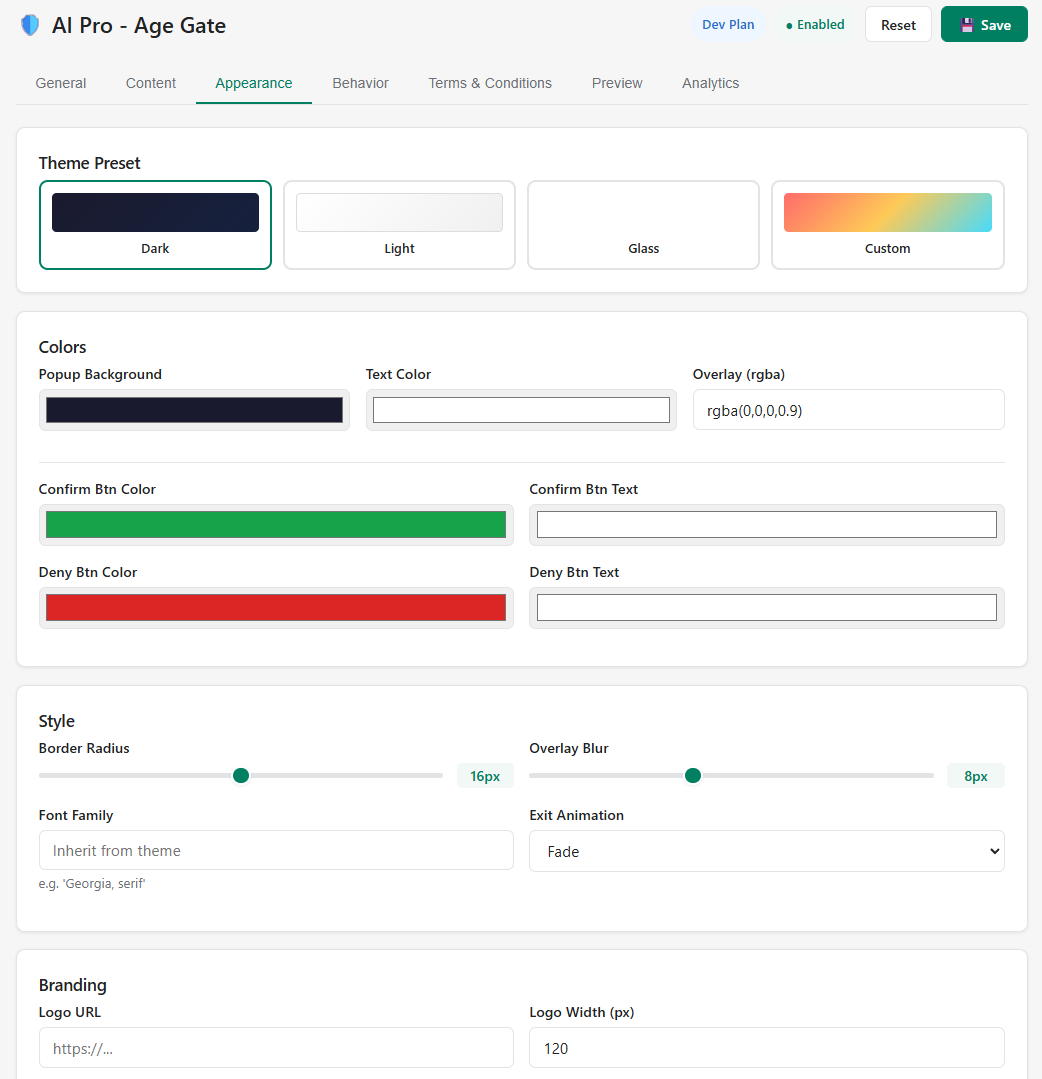Open the Deny Btn Color picker

(x=275, y=607)
